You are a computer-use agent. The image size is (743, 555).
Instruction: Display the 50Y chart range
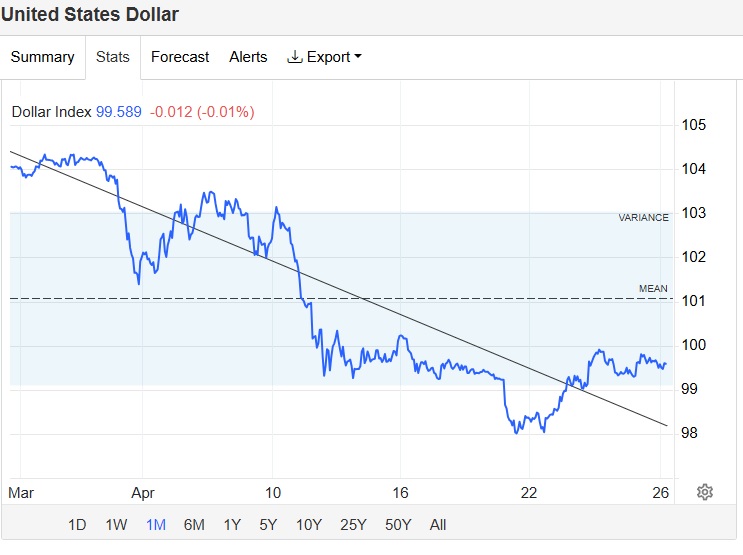398,524
